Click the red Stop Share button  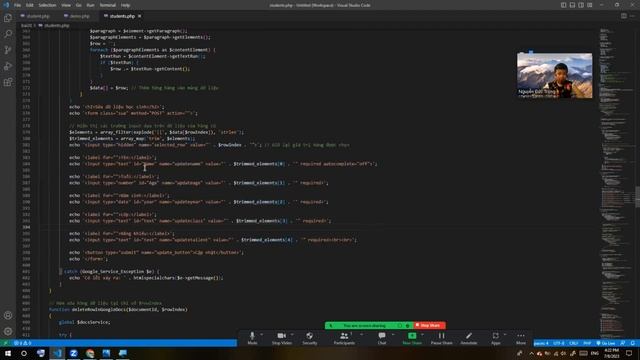tap(429, 325)
